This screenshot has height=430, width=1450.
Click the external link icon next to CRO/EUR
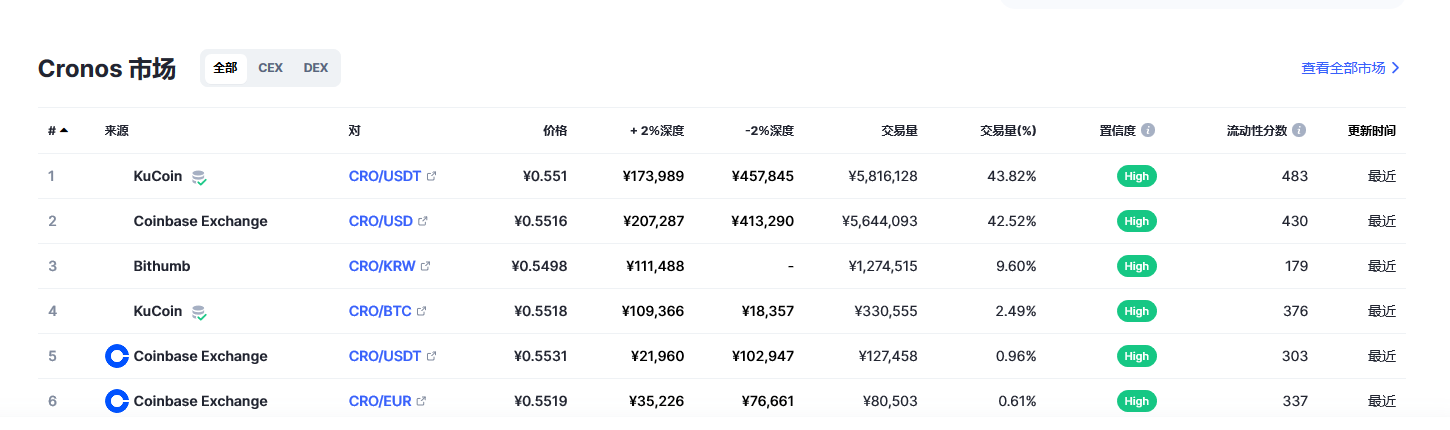point(421,401)
